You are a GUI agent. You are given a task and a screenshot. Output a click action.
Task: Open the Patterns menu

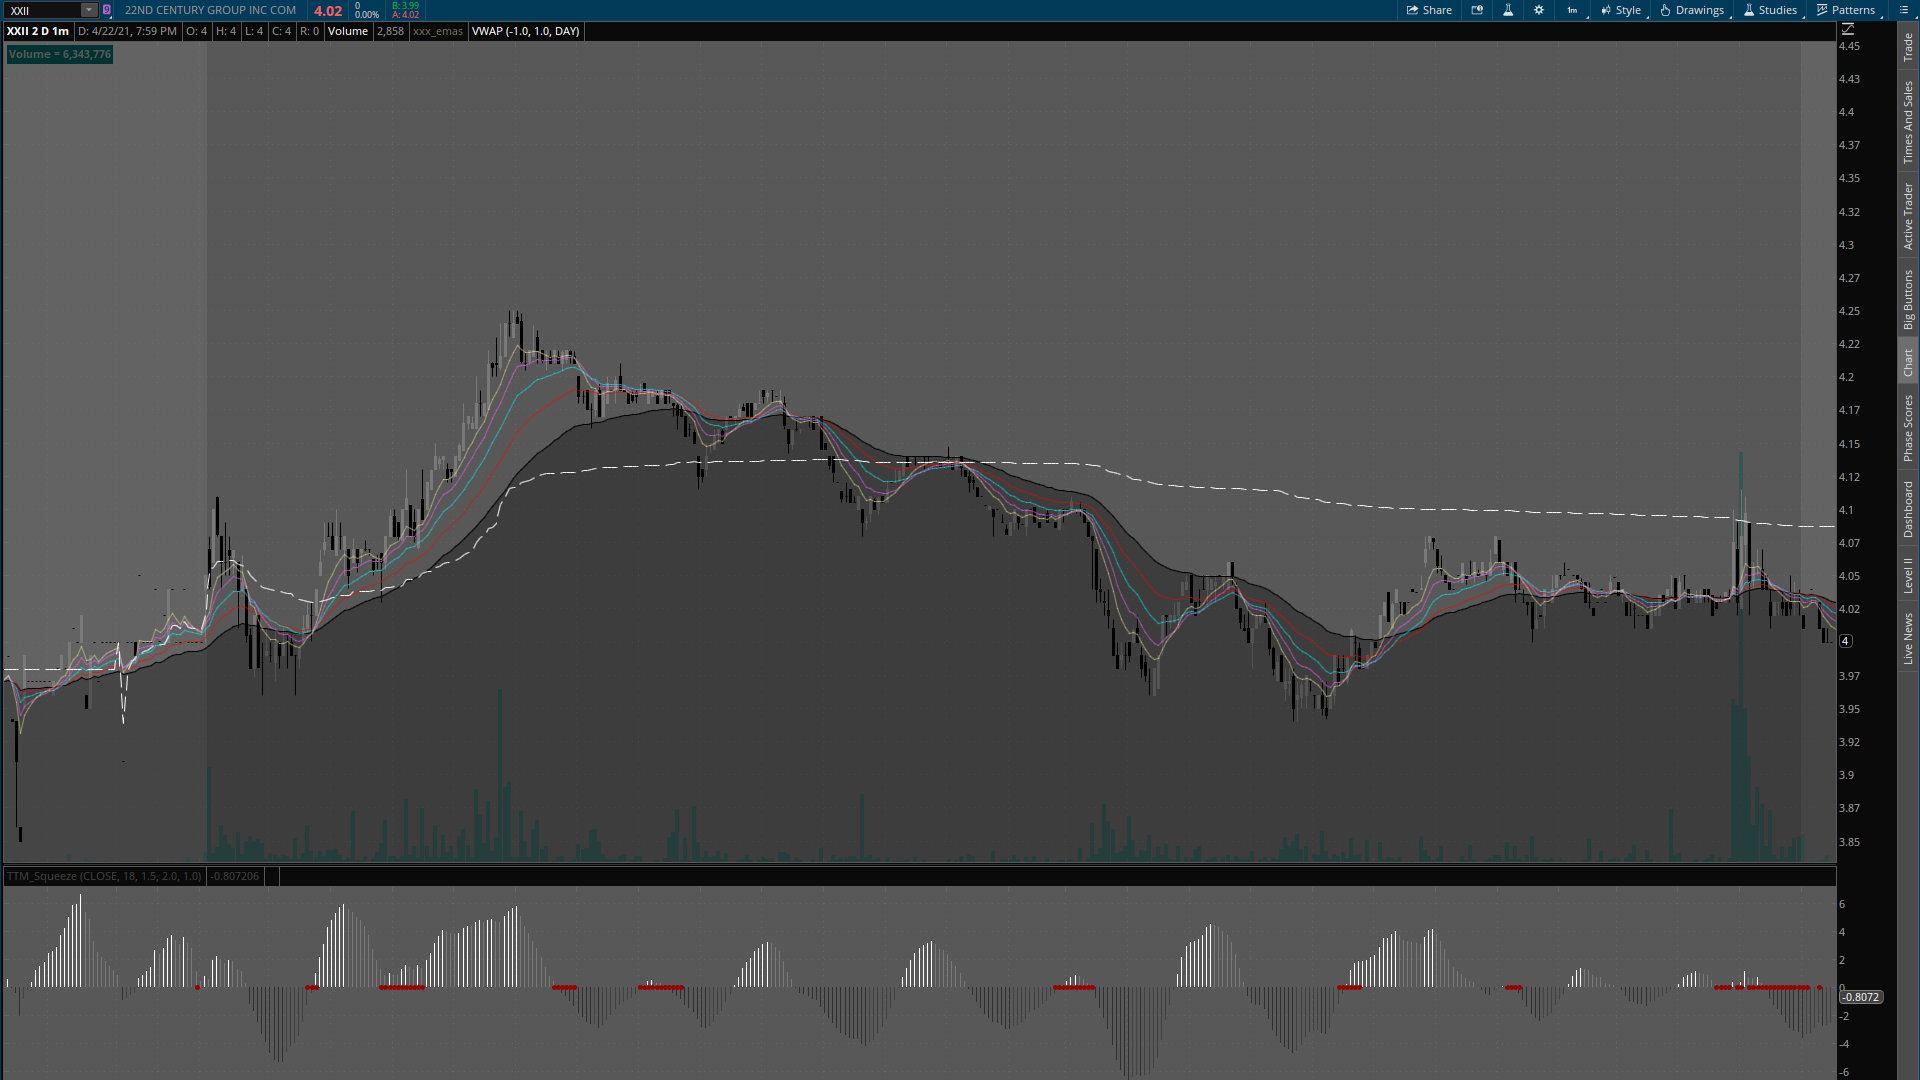(1846, 10)
